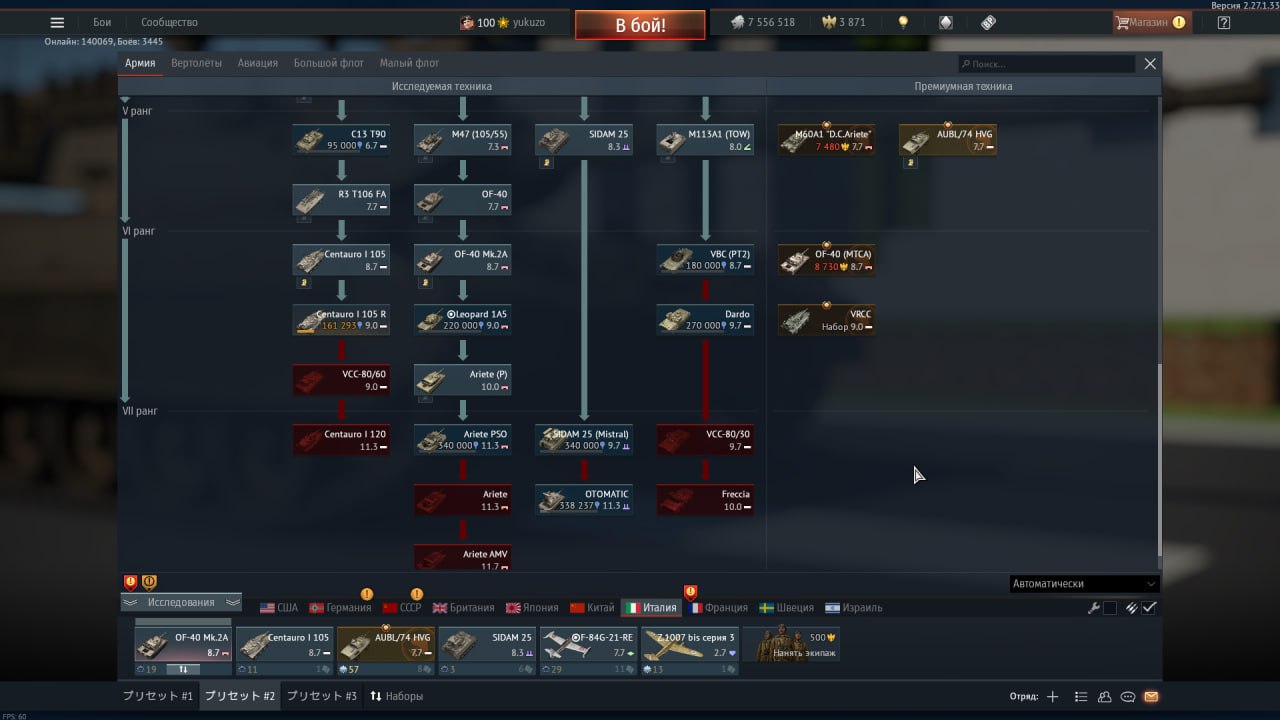The width and height of the screenshot is (1280, 720).
Task: Open the inventory items icon
Action: click(988, 22)
